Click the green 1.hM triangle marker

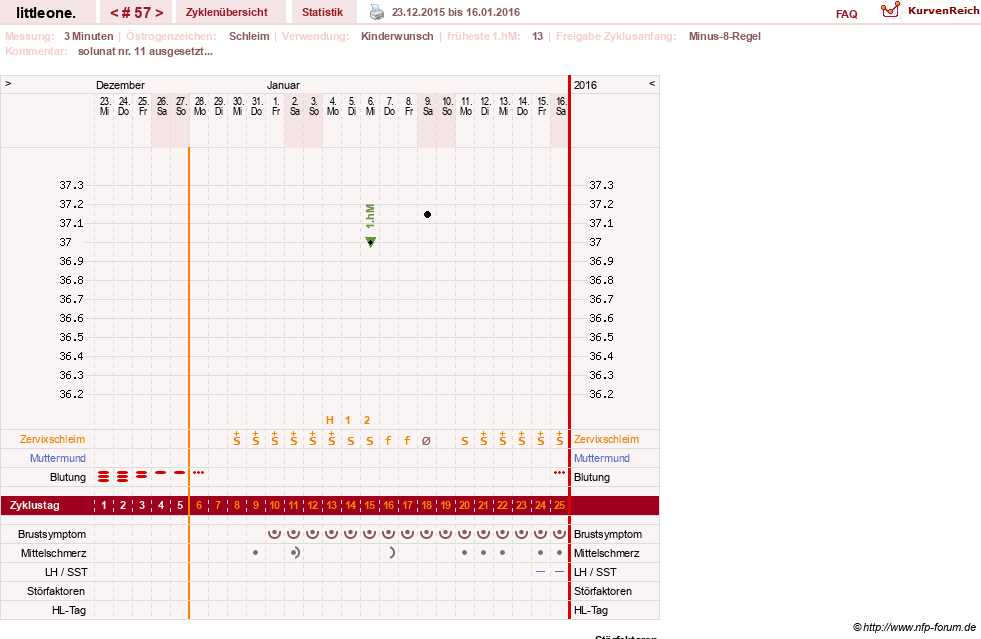pyautogui.click(x=370, y=242)
